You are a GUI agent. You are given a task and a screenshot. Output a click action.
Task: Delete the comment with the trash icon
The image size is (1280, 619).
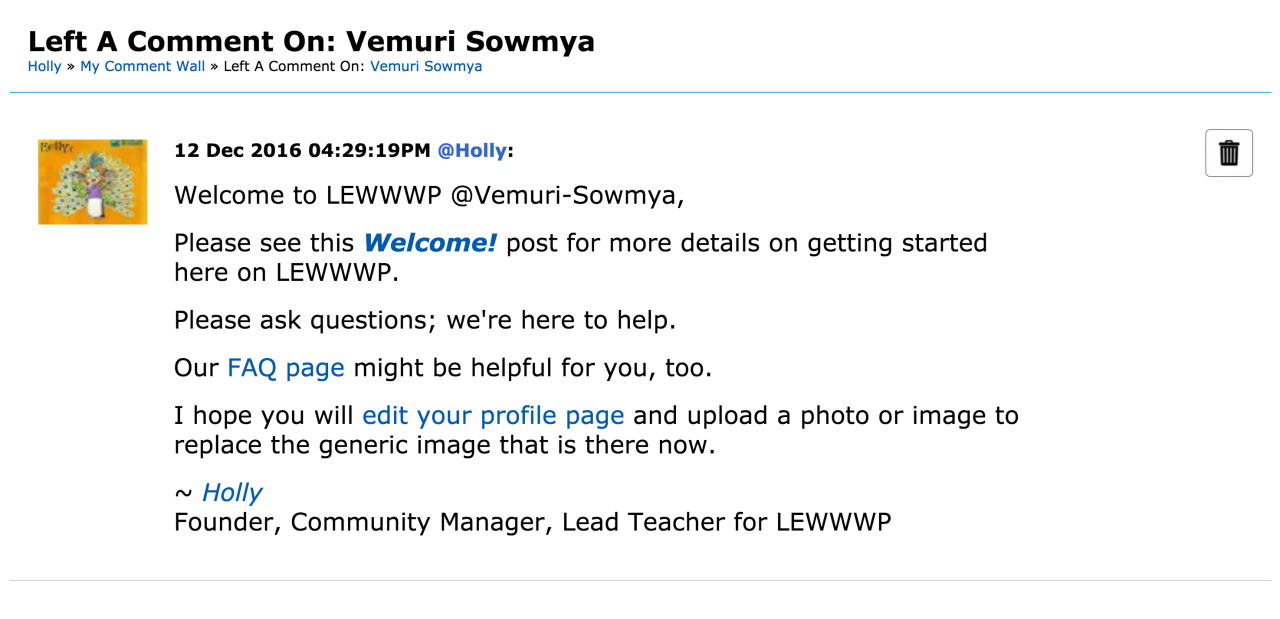(1229, 153)
